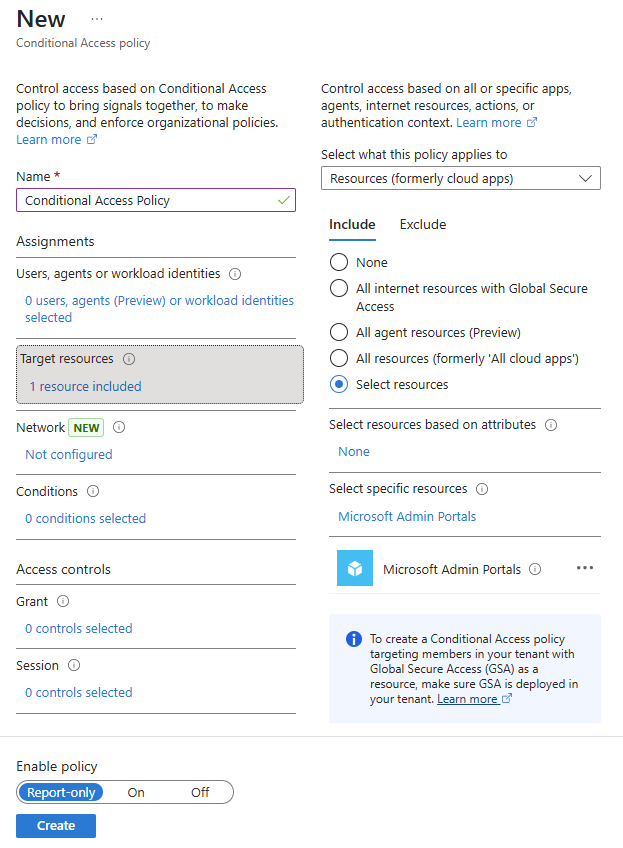Click the Microsoft Admin Portals app icon

tap(355, 568)
